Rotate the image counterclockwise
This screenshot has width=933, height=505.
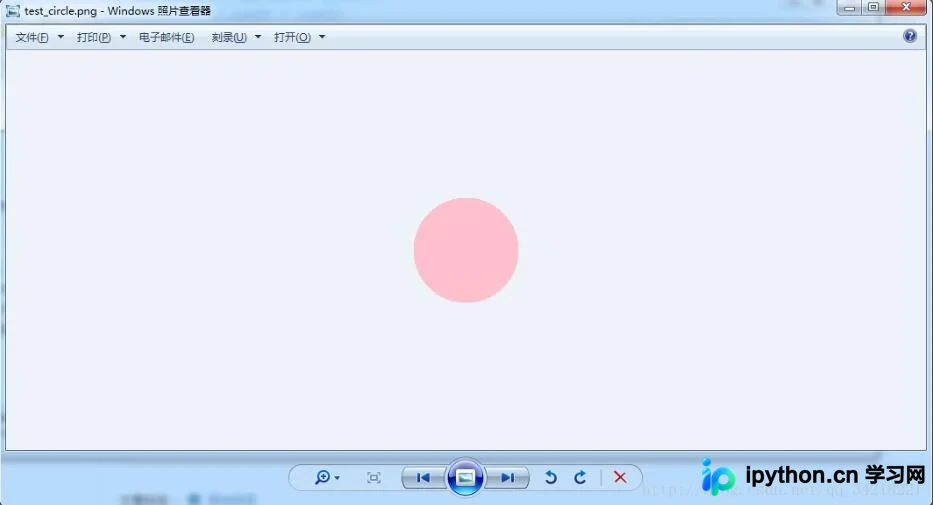(x=551, y=478)
